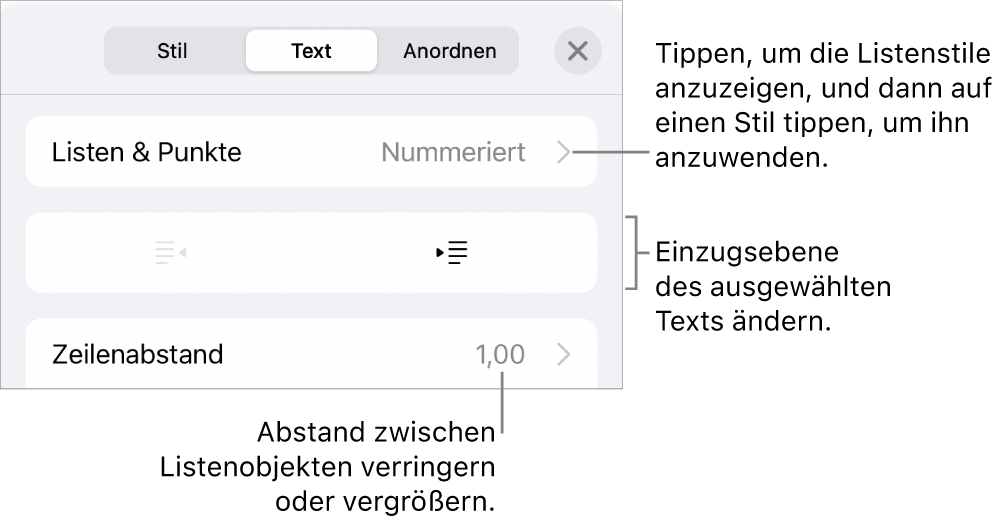Increase indent level with the indent icon

[453, 253]
